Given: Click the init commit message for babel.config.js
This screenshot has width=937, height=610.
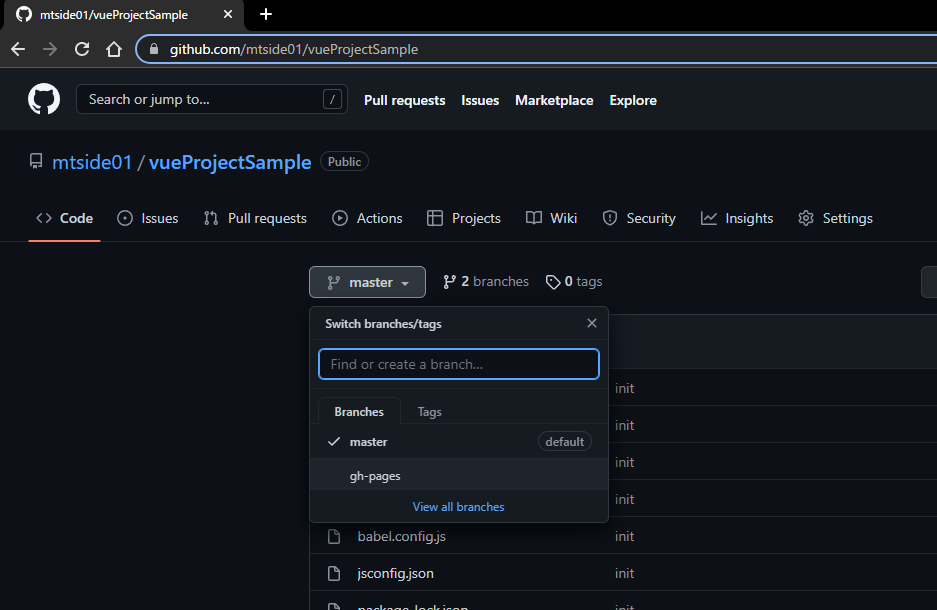Looking at the screenshot, I should coord(624,537).
